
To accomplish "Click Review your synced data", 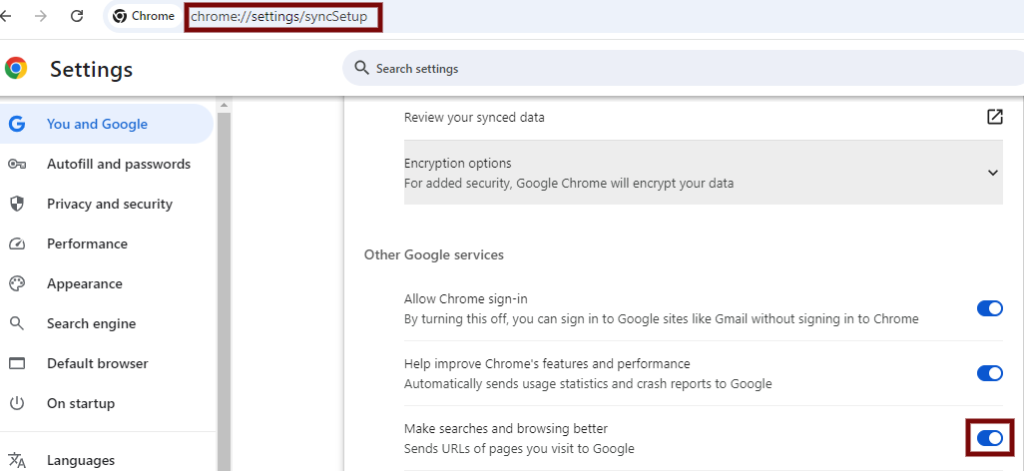I will [474, 117].
